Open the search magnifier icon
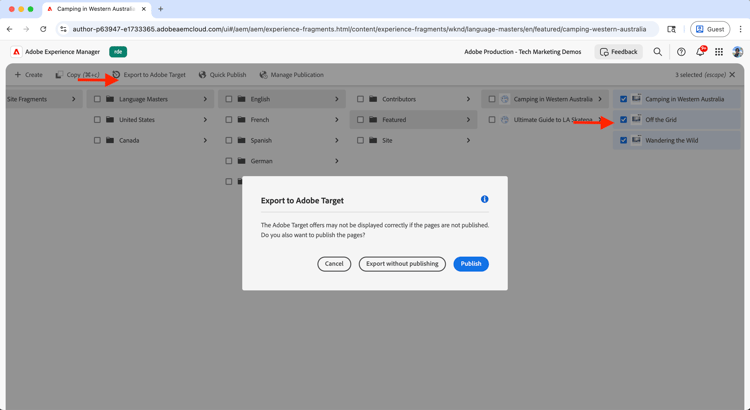The image size is (750, 410). (x=658, y=52)
